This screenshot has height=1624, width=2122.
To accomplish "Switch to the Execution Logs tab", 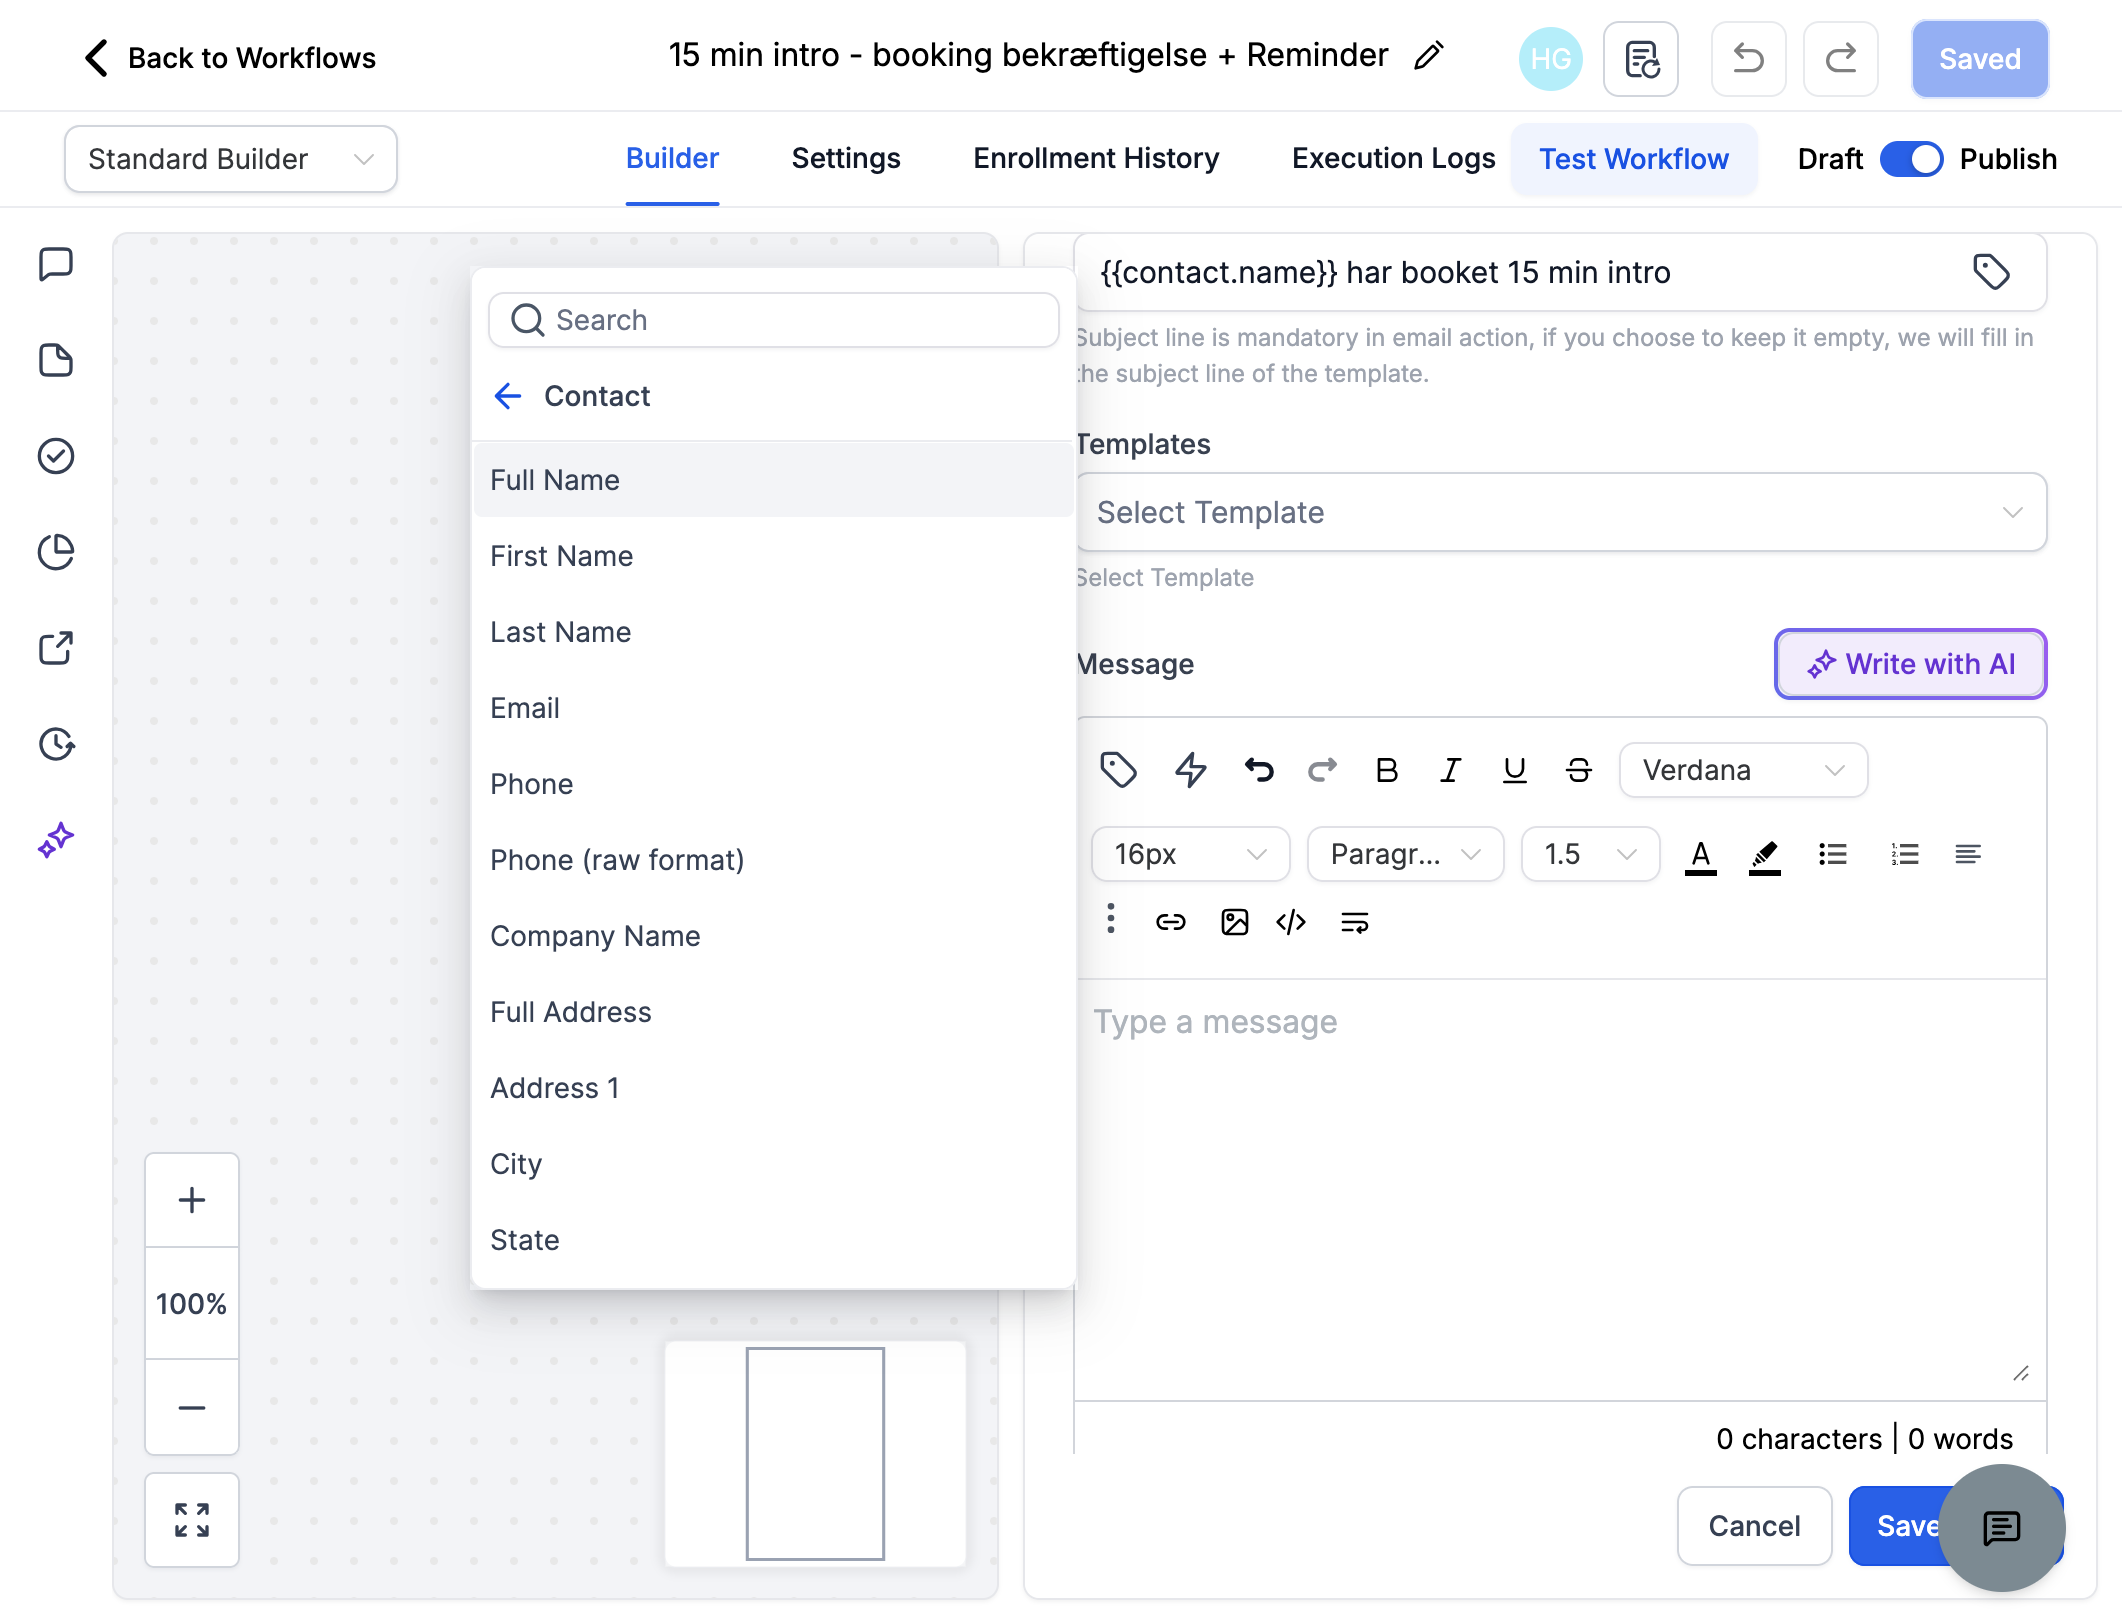I will coord(1393,159).
